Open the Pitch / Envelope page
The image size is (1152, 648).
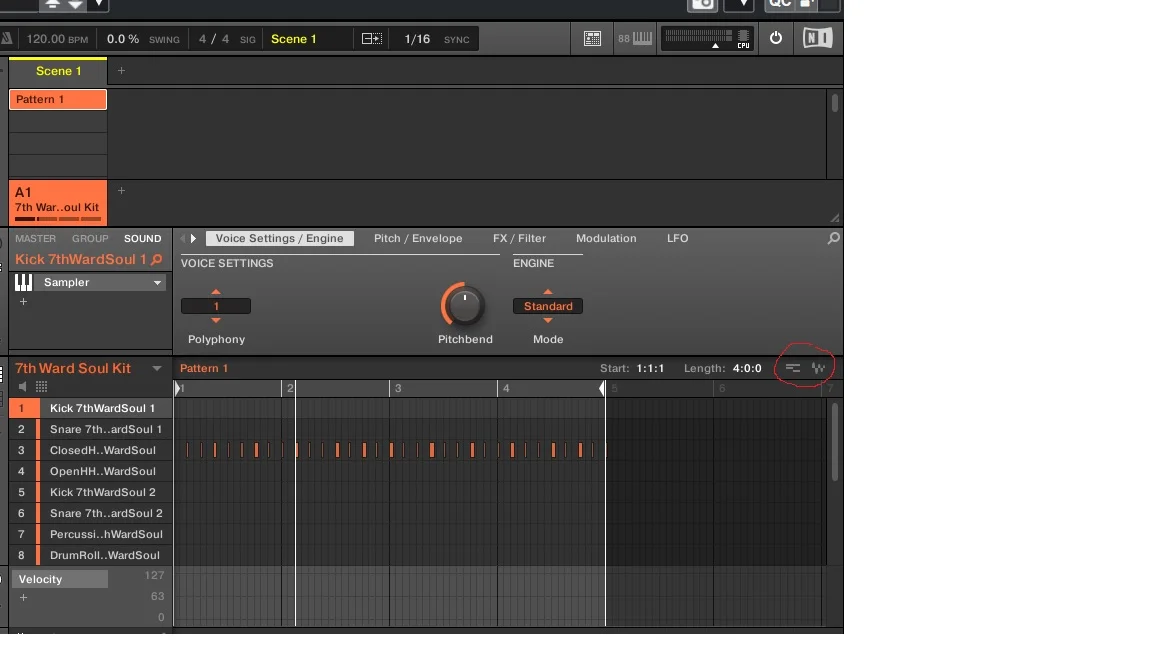(418, 238)
